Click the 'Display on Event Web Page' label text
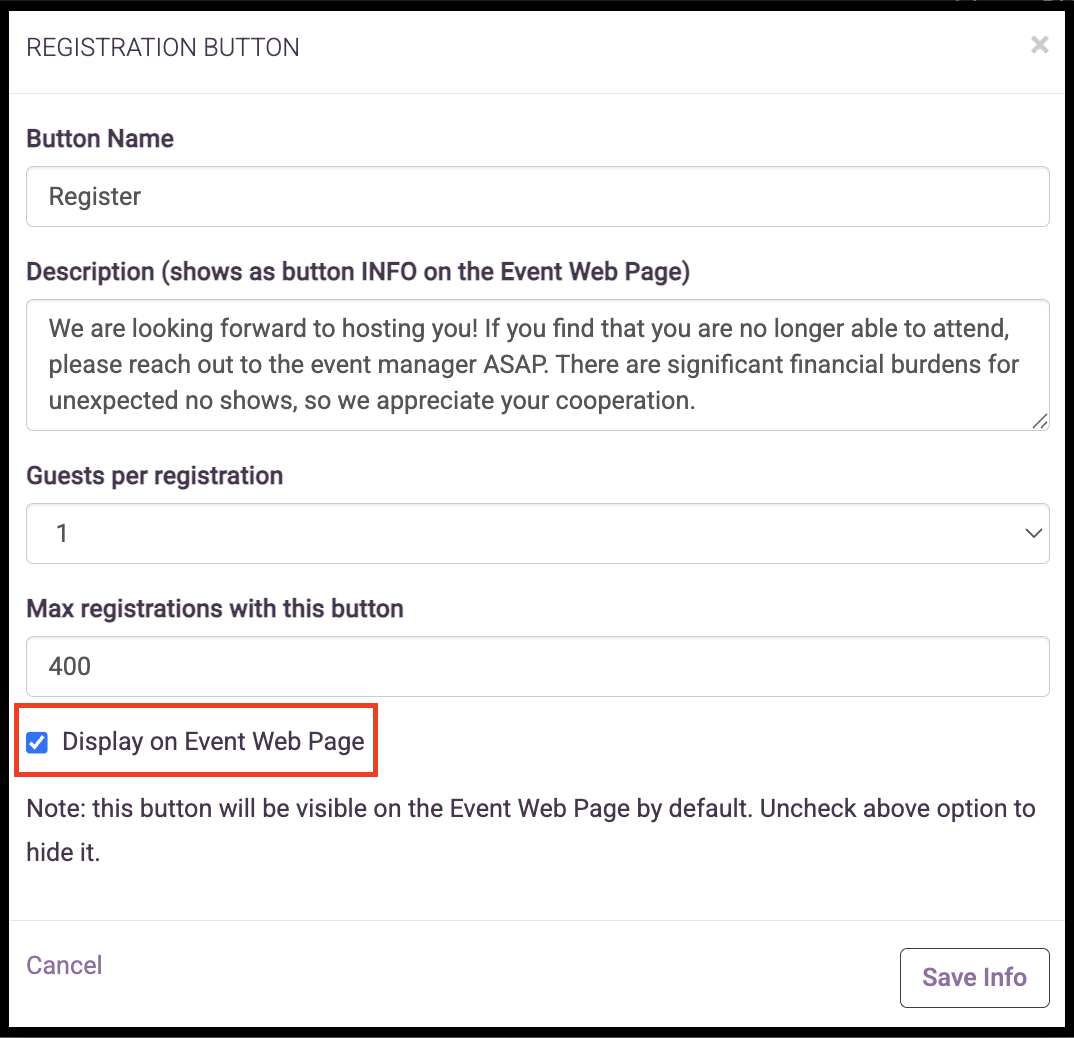 213,742
